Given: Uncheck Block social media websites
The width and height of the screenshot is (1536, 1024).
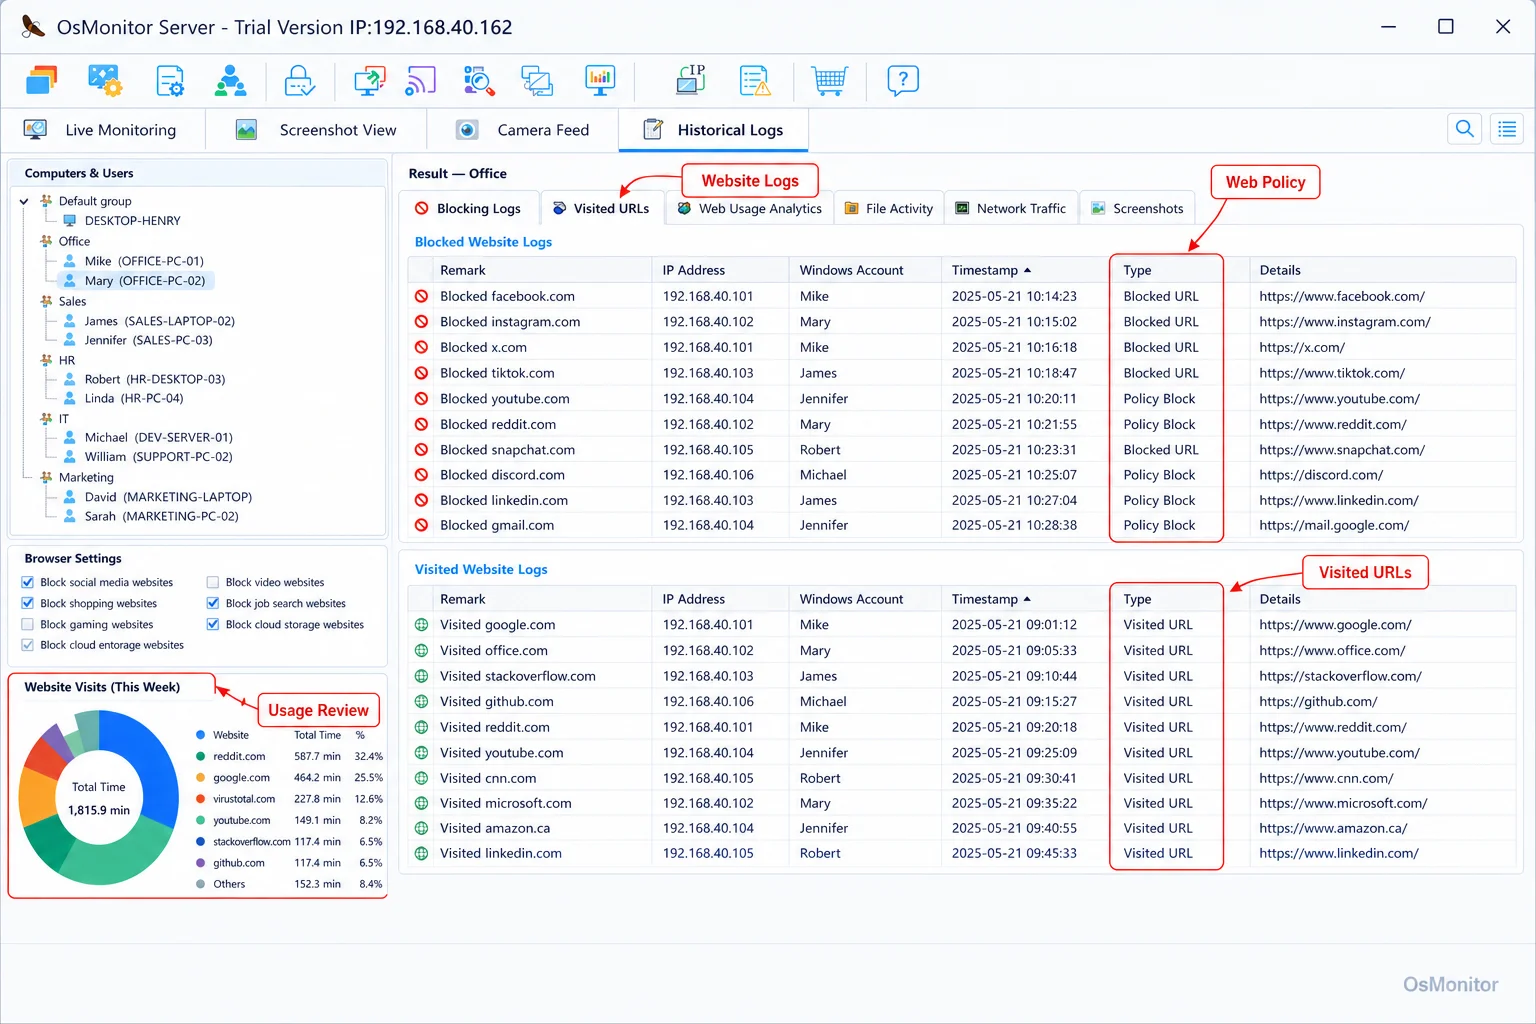Looking at the screenshot, I should click(28, 582).
